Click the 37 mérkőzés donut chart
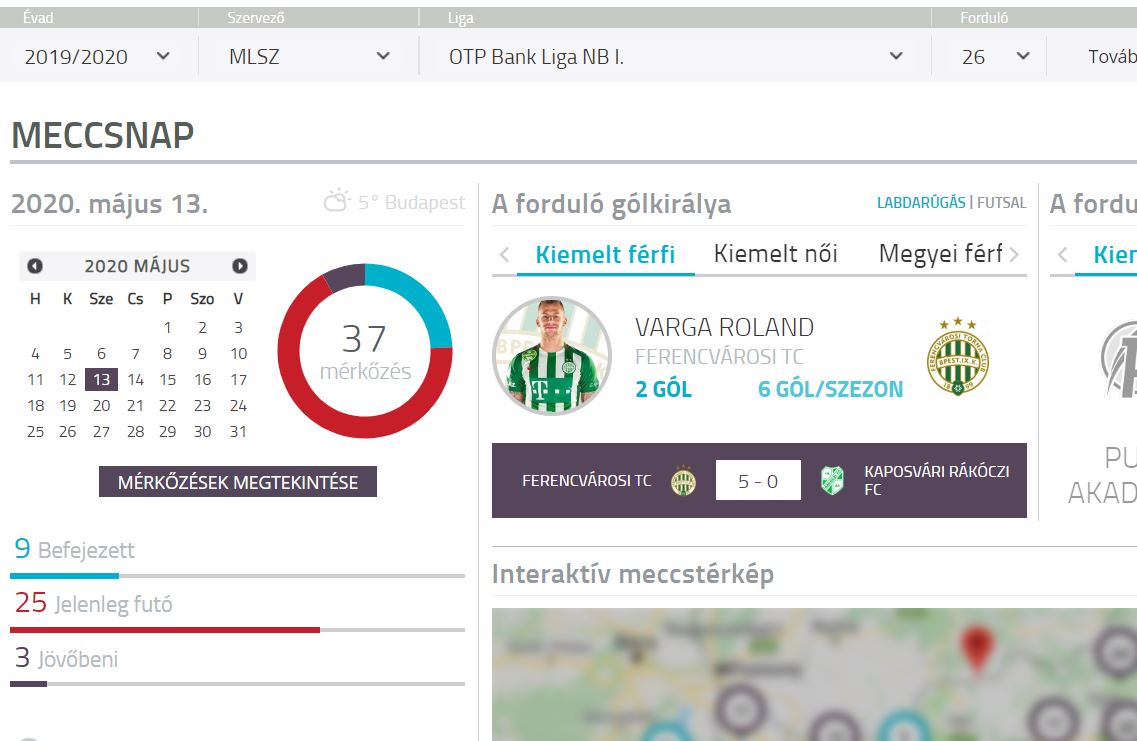Viewport: 1137px width, 741px height. coord(365,351)
